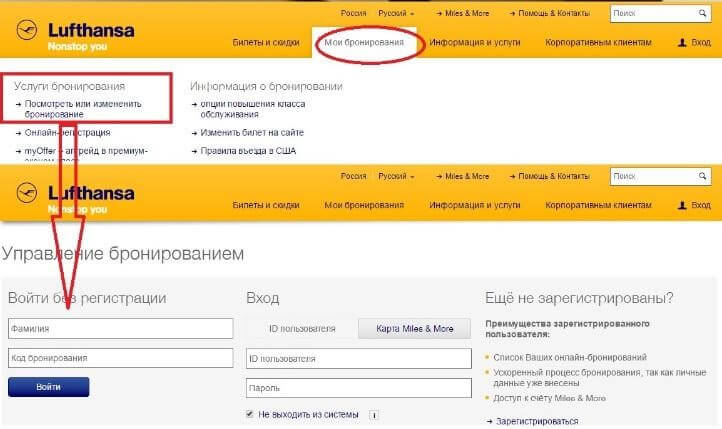Screen dimensions: 722x429
Task: Click the Преимущества зарегистрированного пользователя text
Action: (x=567, y=329)
